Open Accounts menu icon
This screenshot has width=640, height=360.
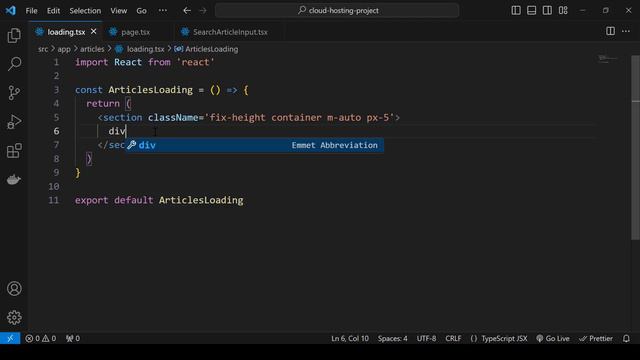tap(14, 289)
